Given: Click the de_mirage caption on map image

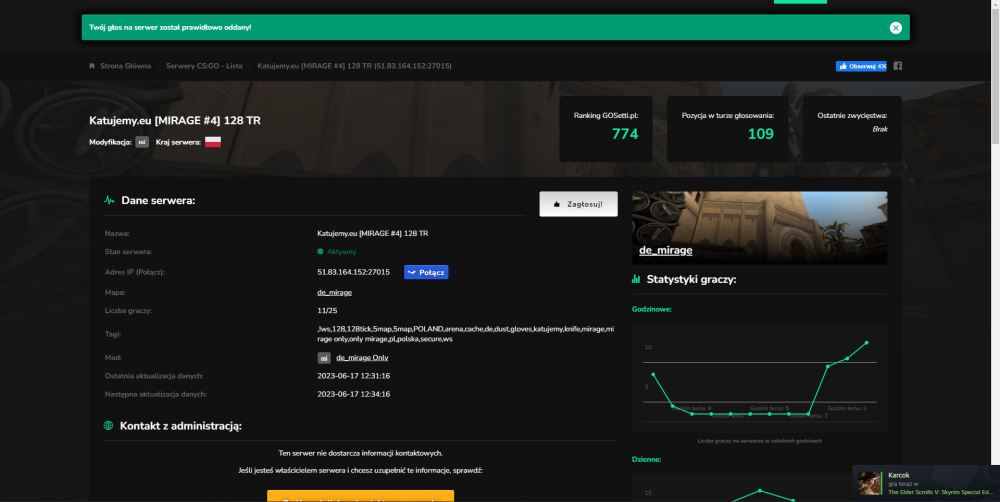Looking at the screenshot, I should tap(665, 250).
